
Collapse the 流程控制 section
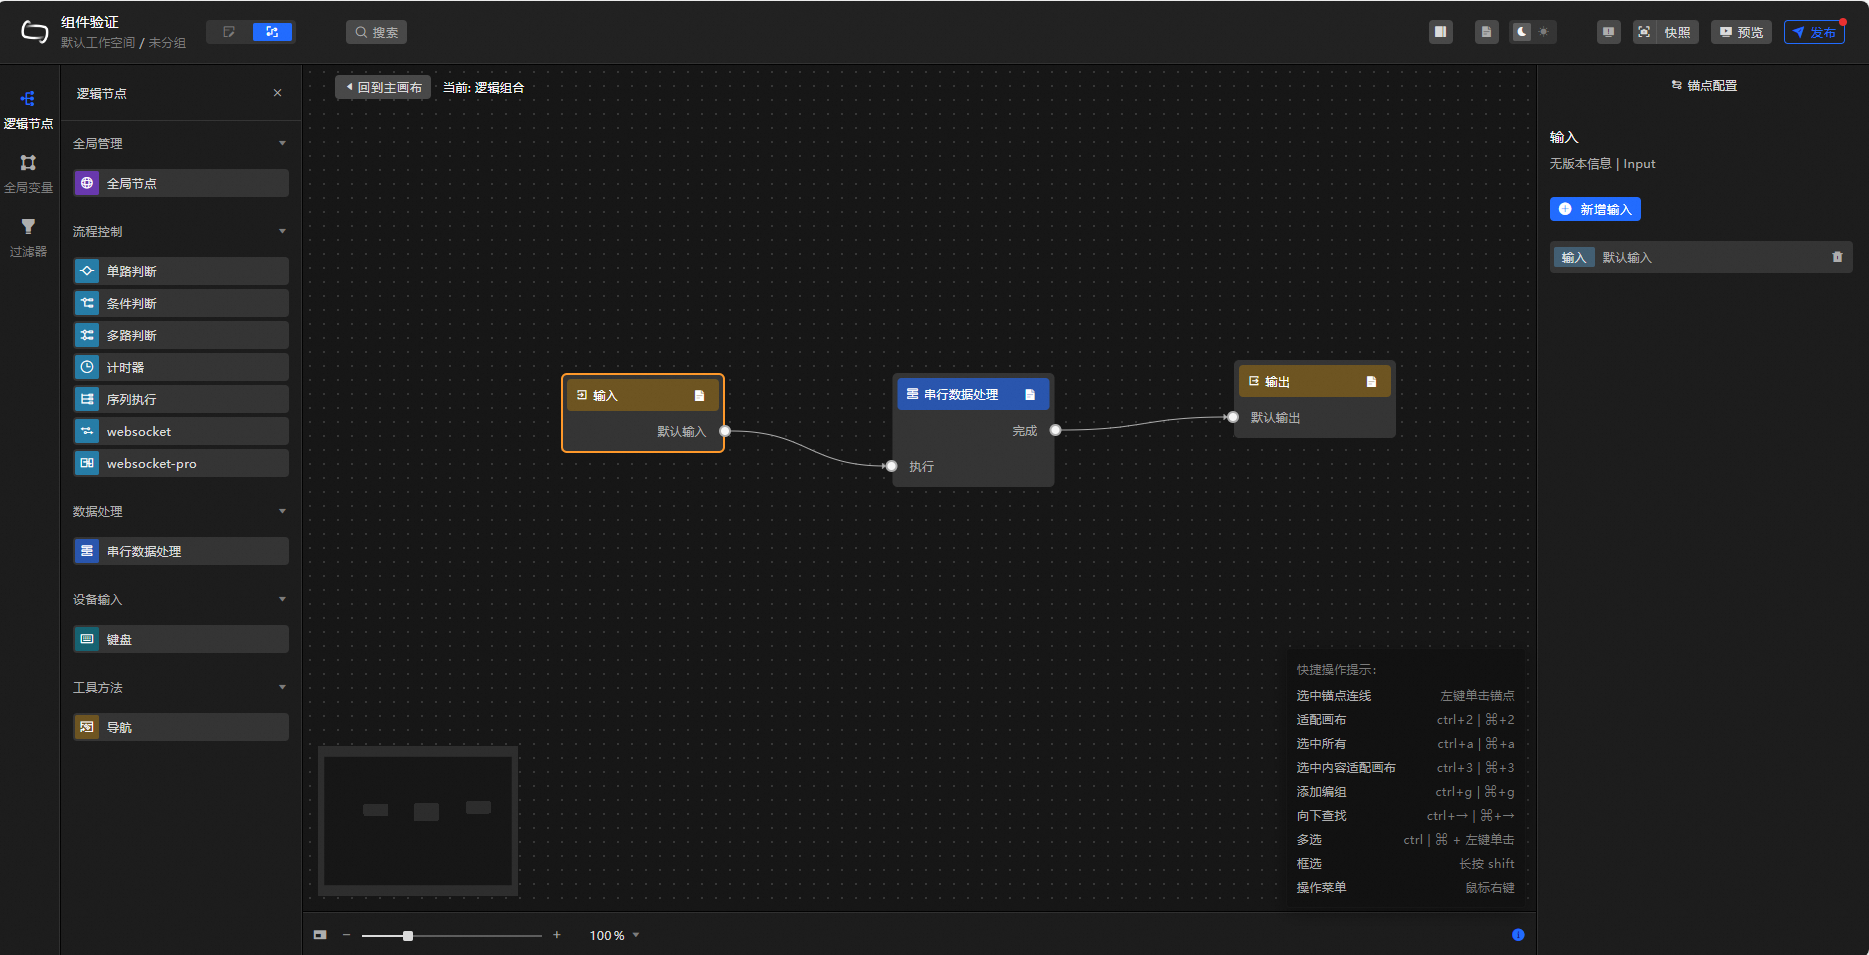282,232
